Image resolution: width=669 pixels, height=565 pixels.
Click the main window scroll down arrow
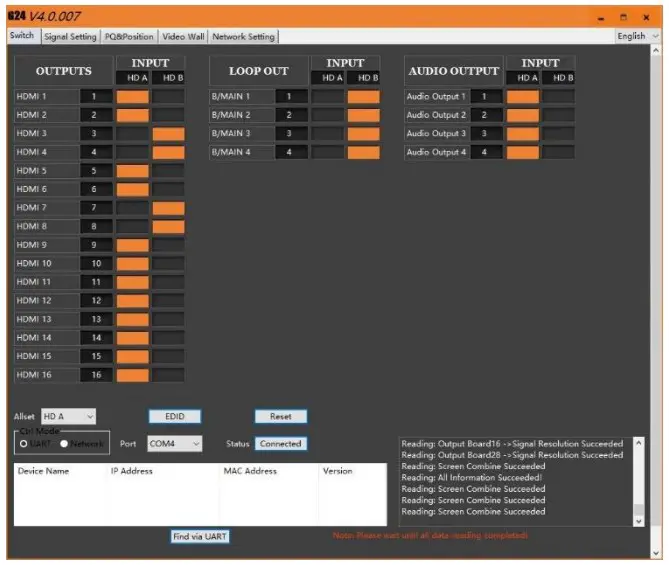tap(656, 553)
